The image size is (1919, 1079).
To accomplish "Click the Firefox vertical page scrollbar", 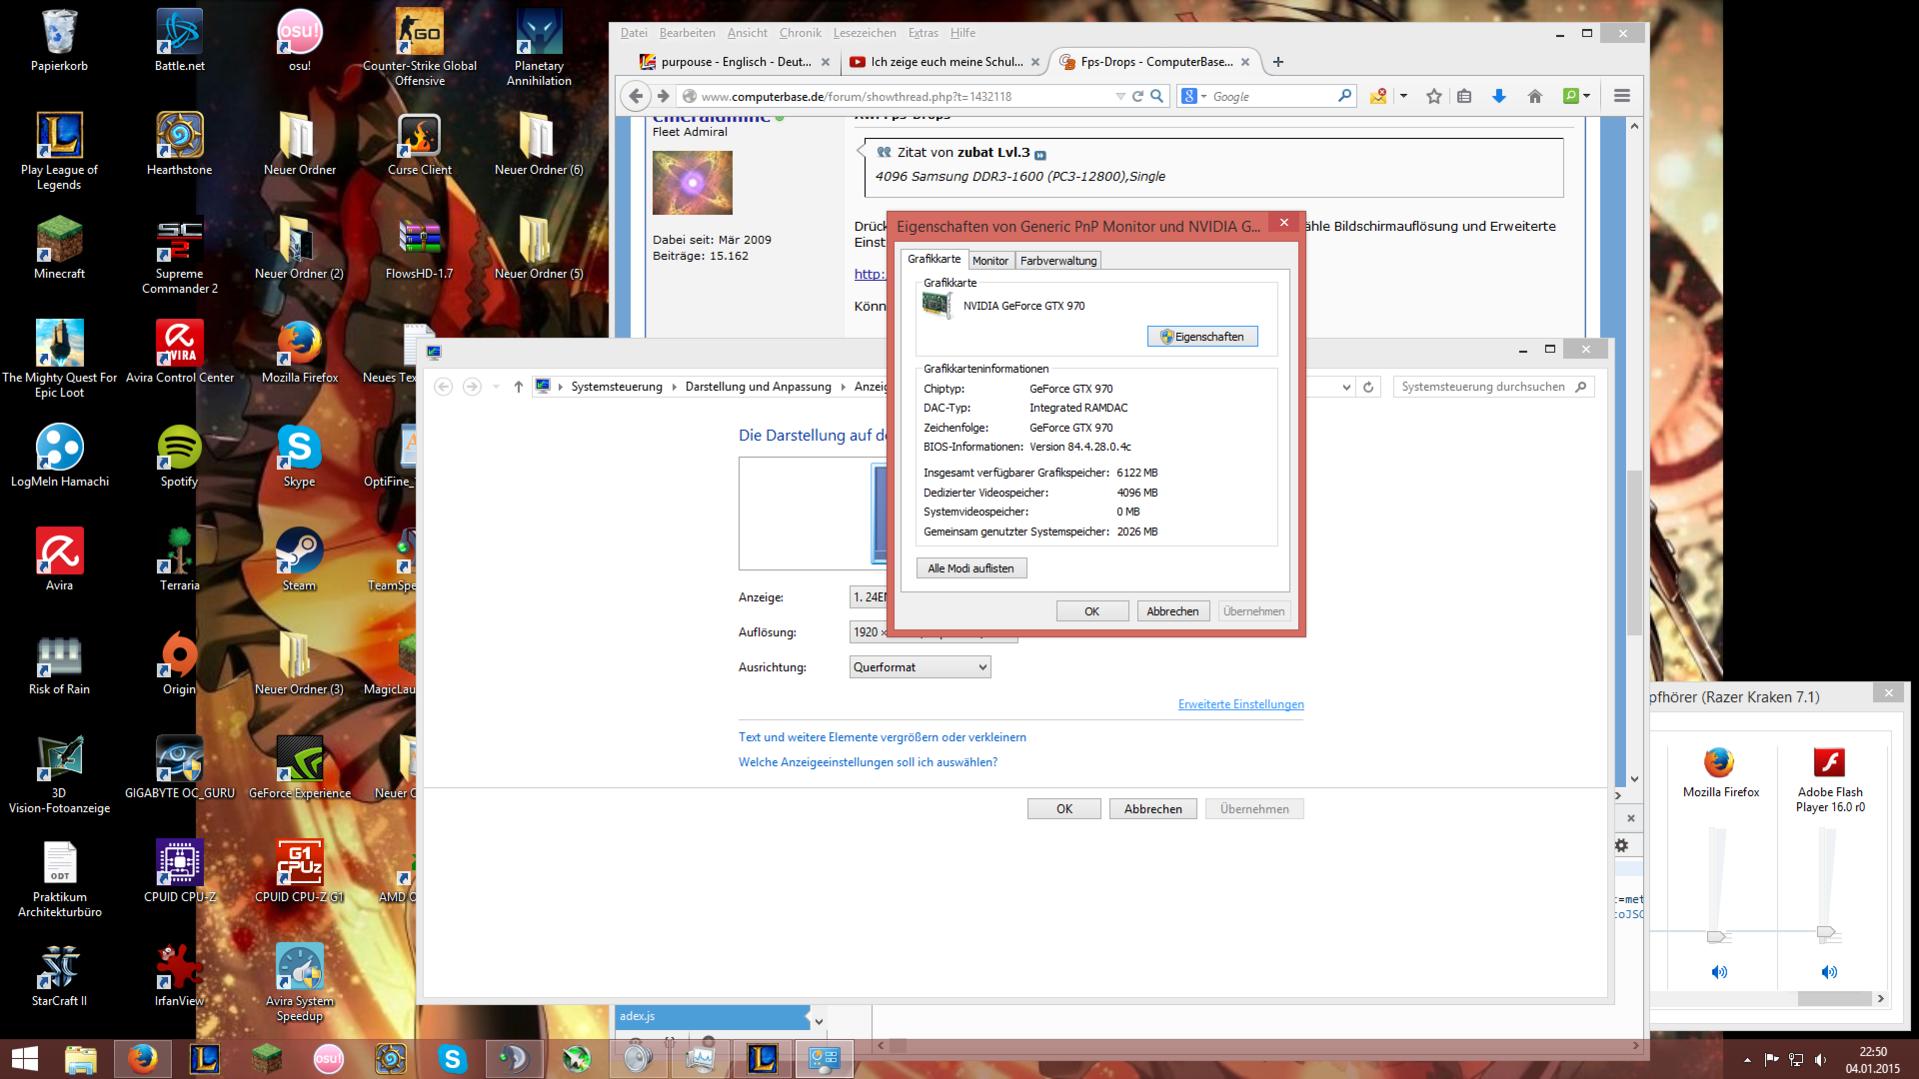I will pyautogui.click(x=1634, y=553).
